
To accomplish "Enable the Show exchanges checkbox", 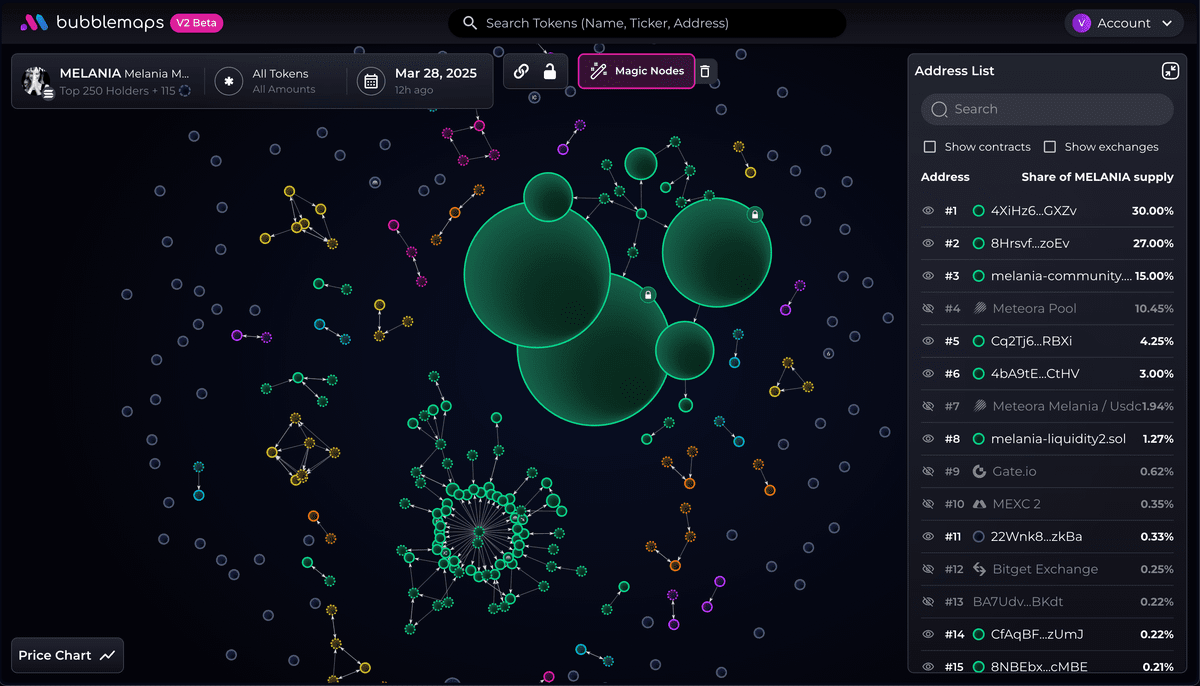I will coord(1050,147).
